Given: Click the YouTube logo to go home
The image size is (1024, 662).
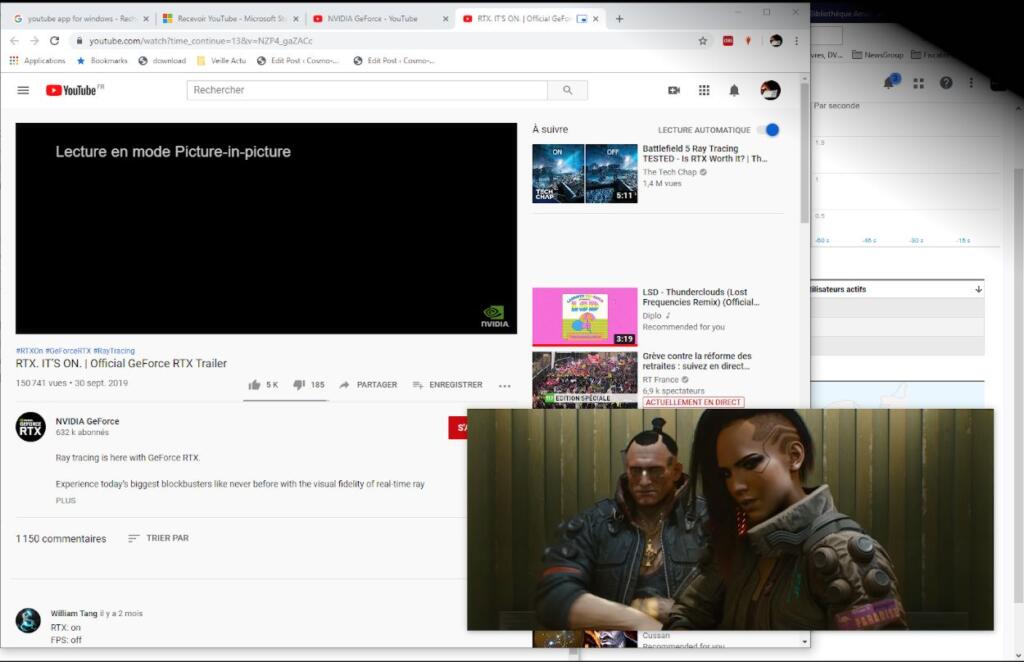Looking at the screenshot, I should tap(75, 90).
